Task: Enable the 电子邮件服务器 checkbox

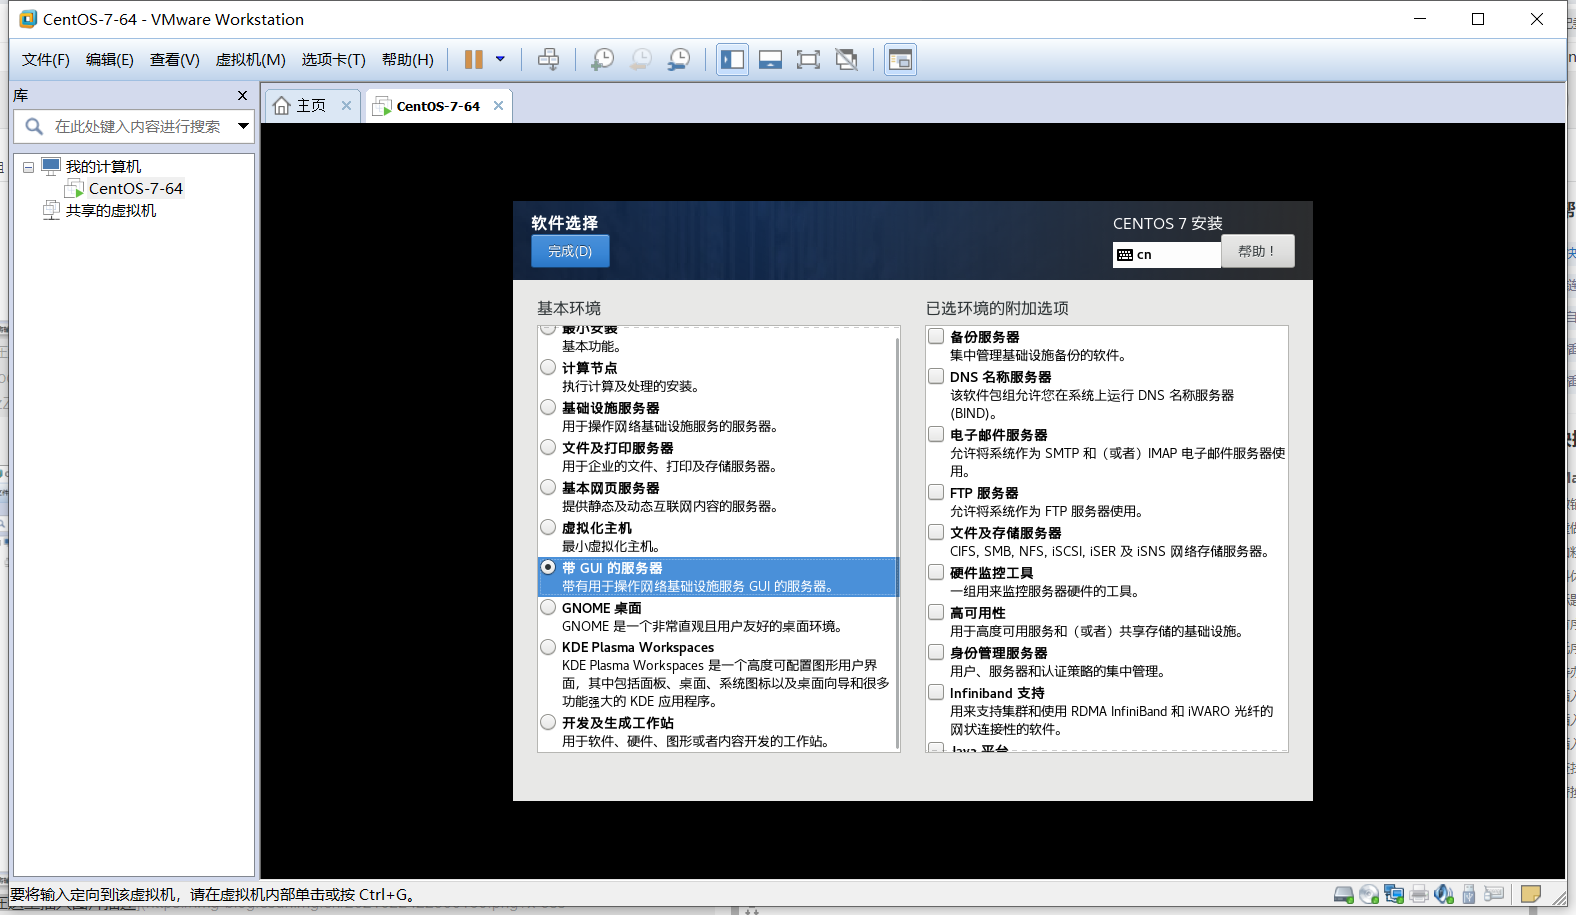Action: [x=936, y=434]
